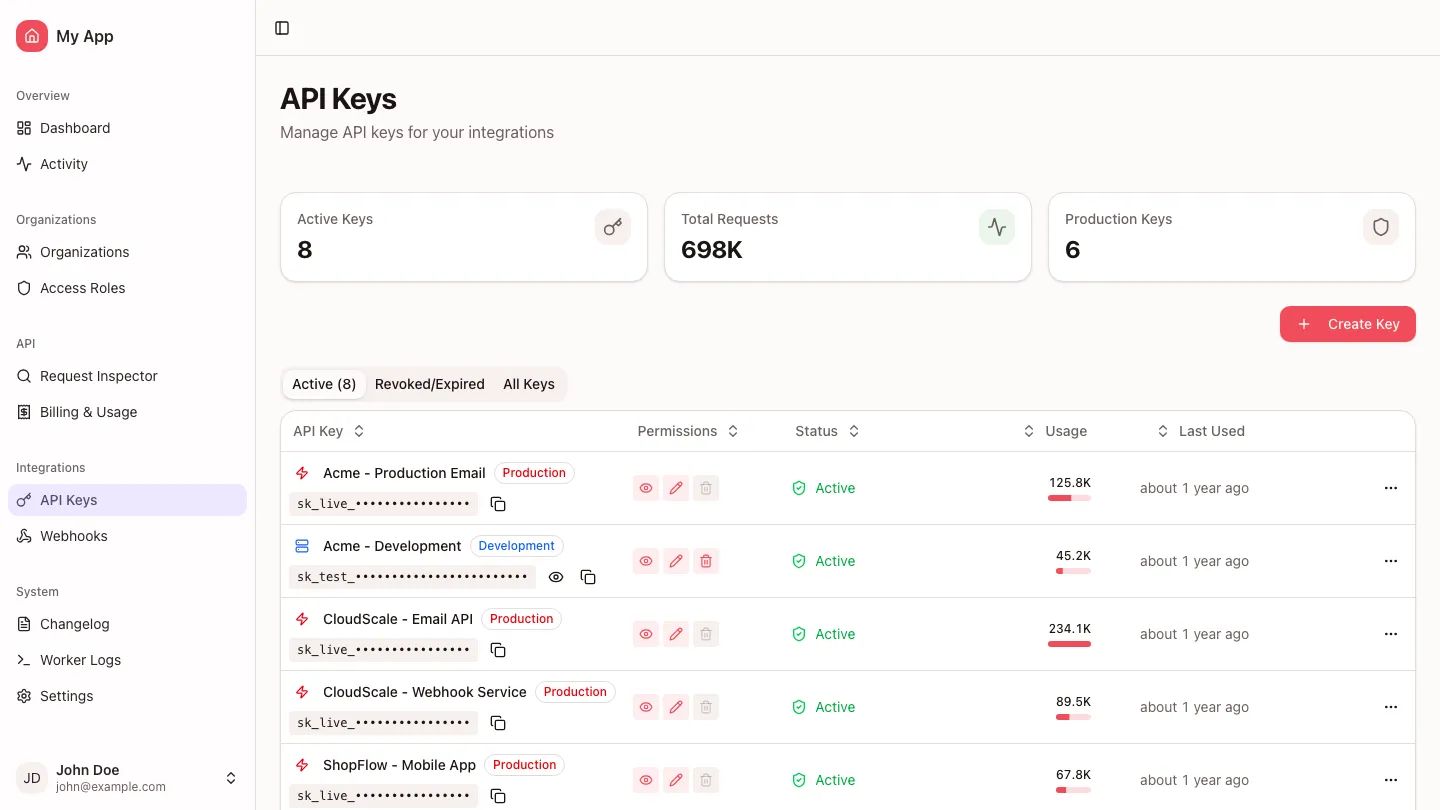Click the key icon on the Active Keys card
The width and height of the screenshot is (1440, 810).
pyautogui.click(x=613, y=227)
